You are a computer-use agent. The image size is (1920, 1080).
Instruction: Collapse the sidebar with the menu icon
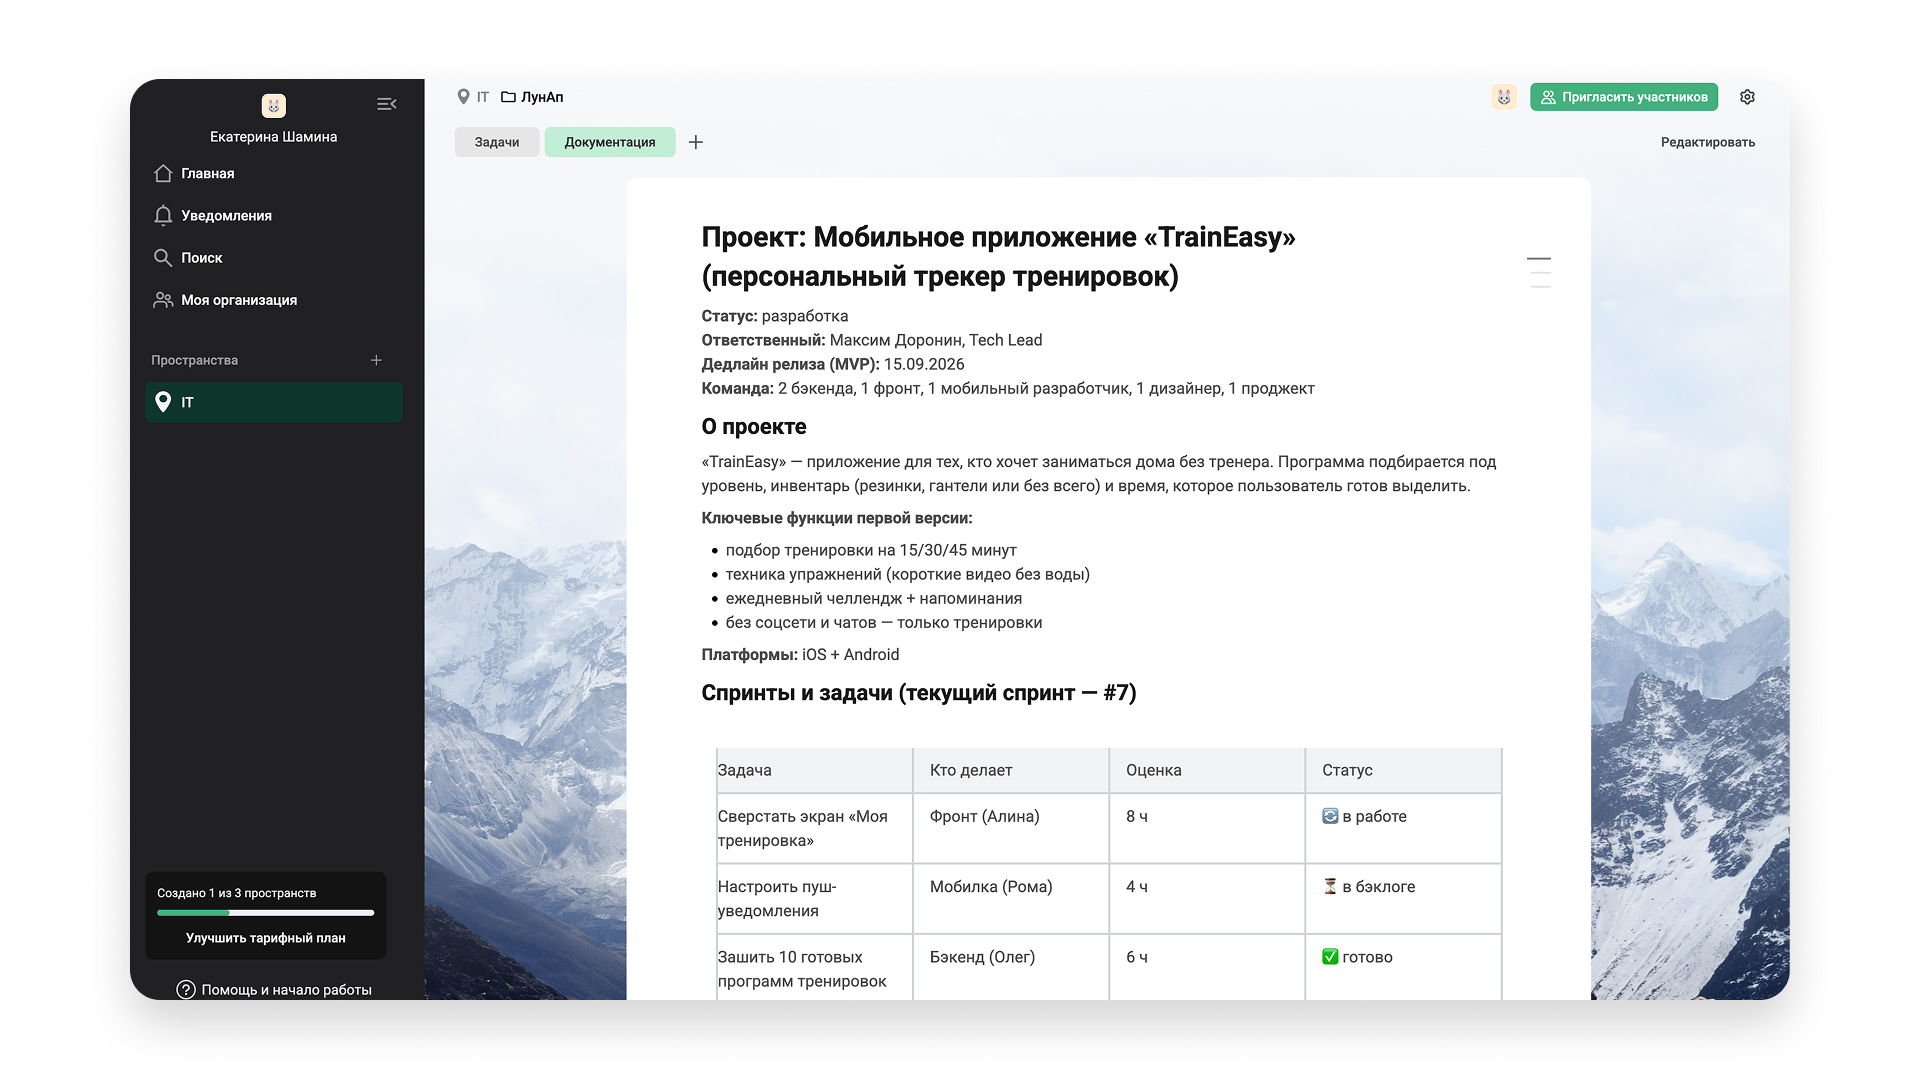(386, 104)
